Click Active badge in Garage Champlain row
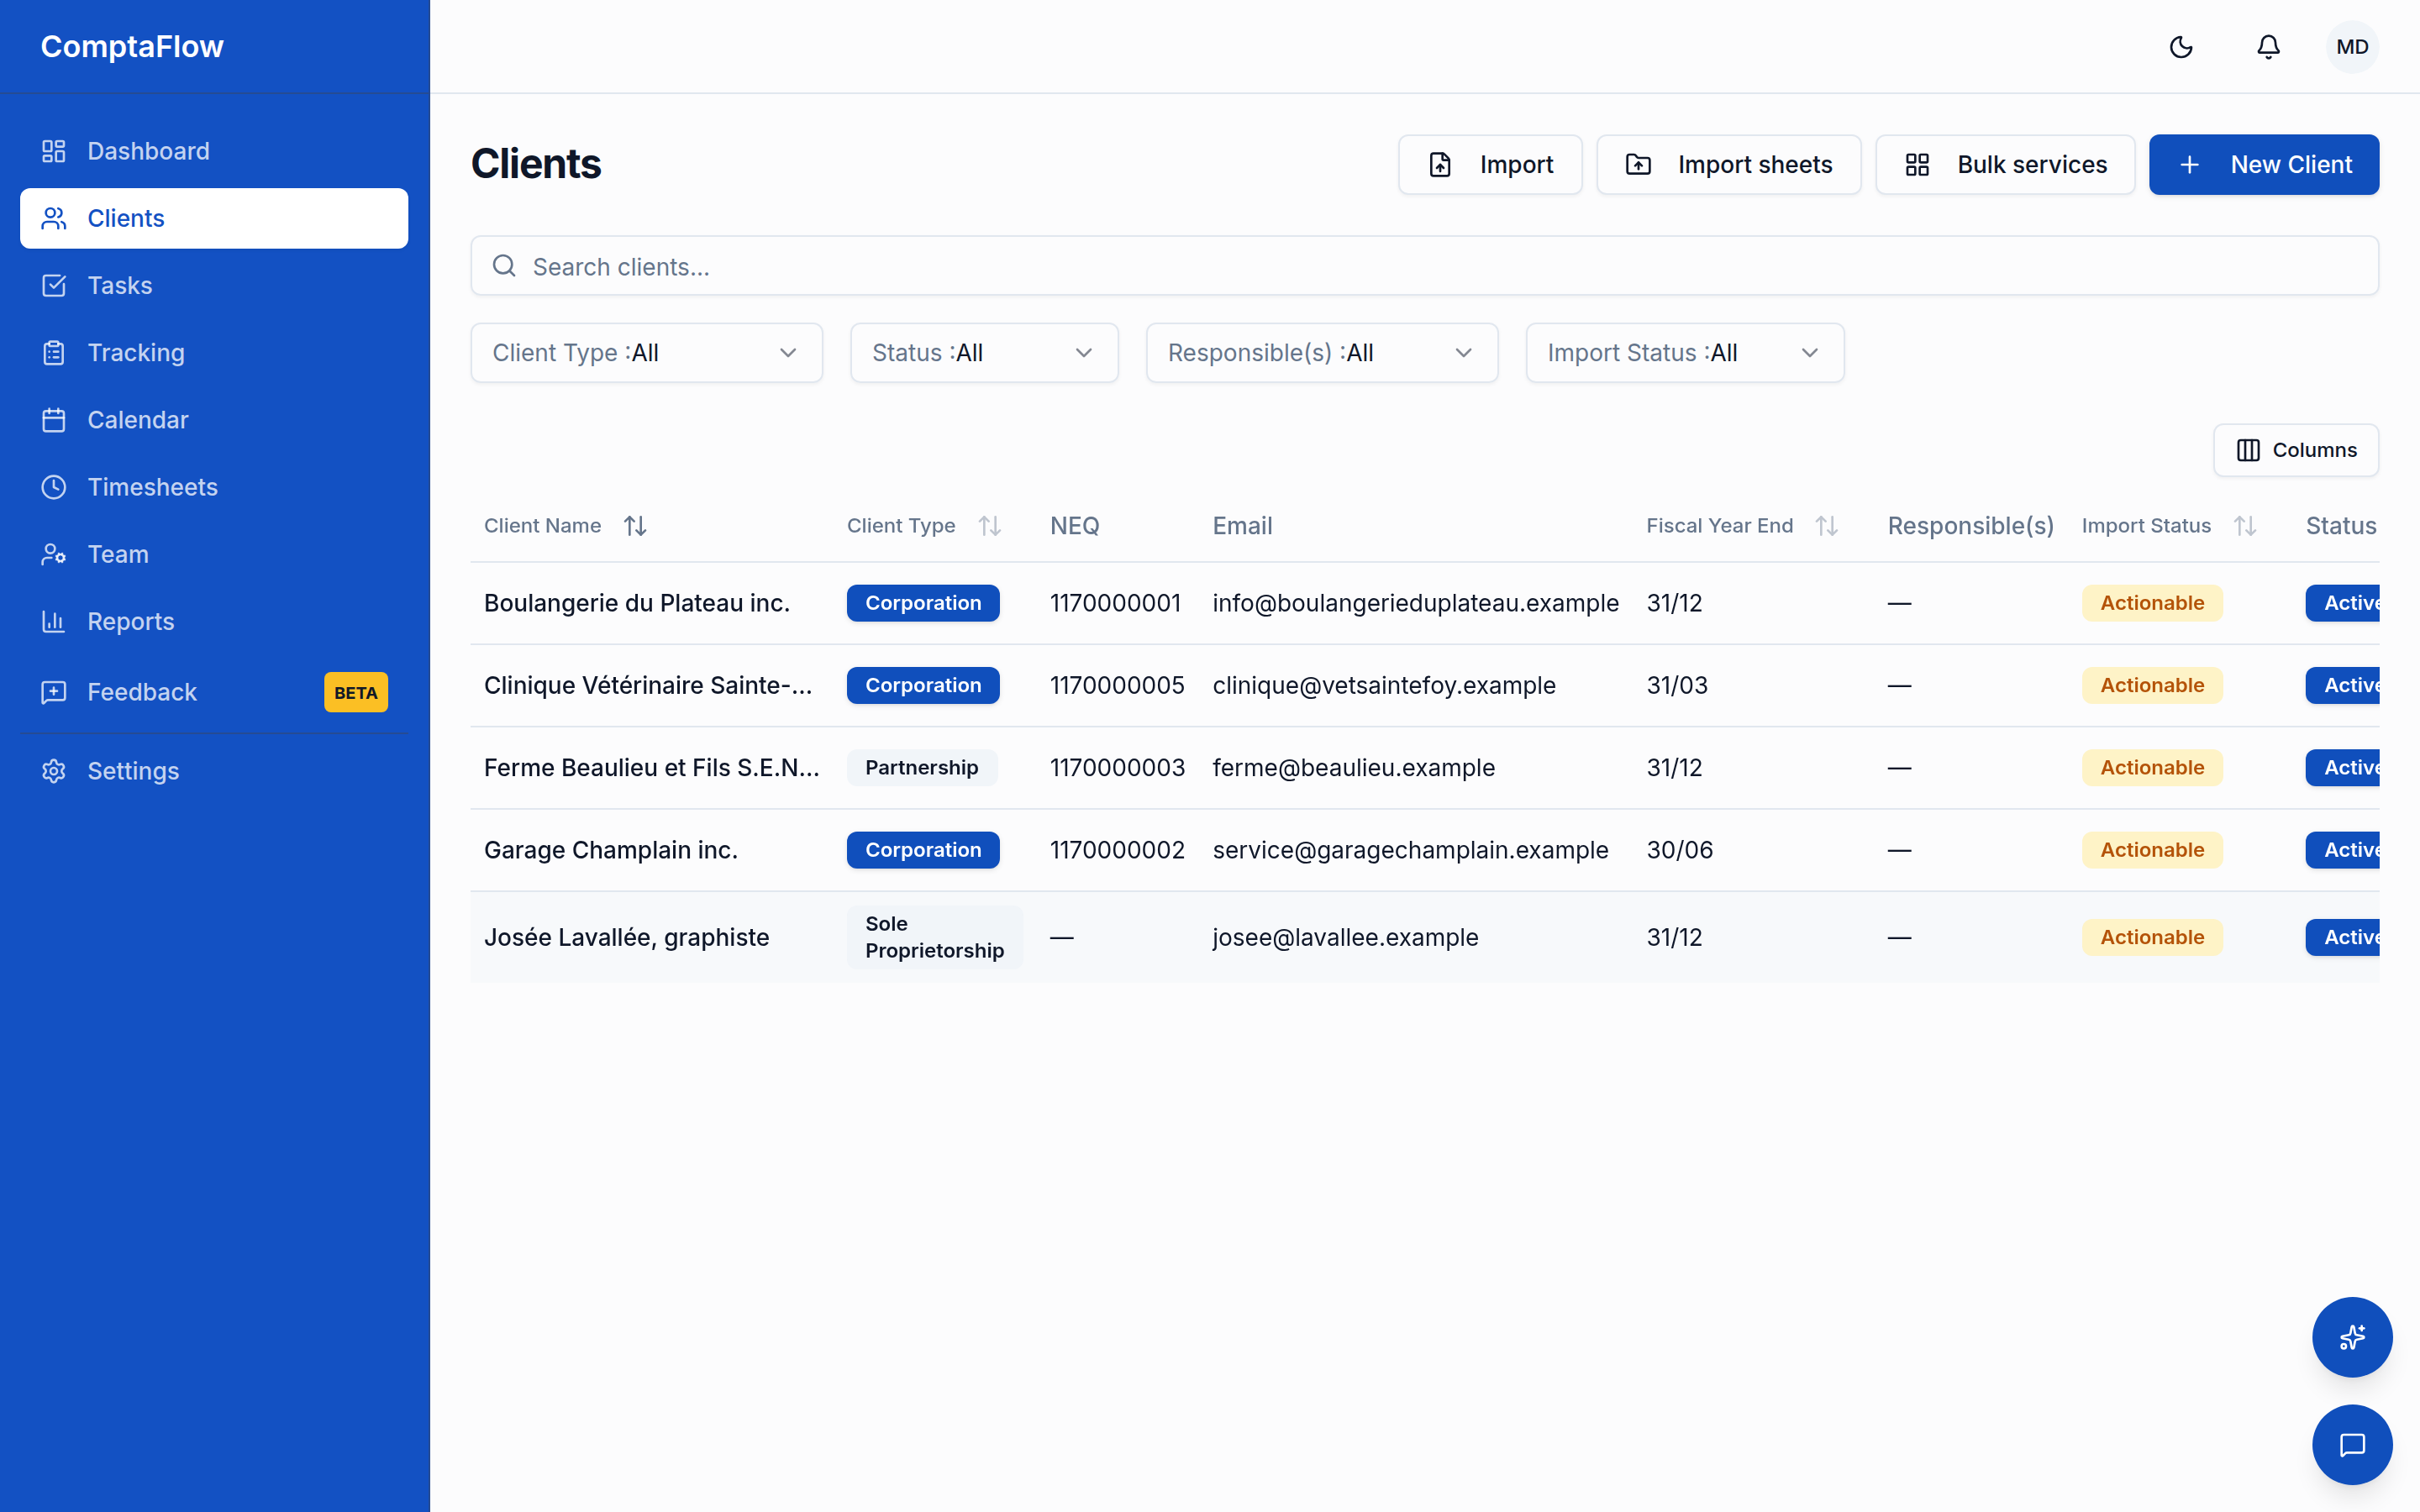Screen dimensions: 2420x1512 [2343, 850]
